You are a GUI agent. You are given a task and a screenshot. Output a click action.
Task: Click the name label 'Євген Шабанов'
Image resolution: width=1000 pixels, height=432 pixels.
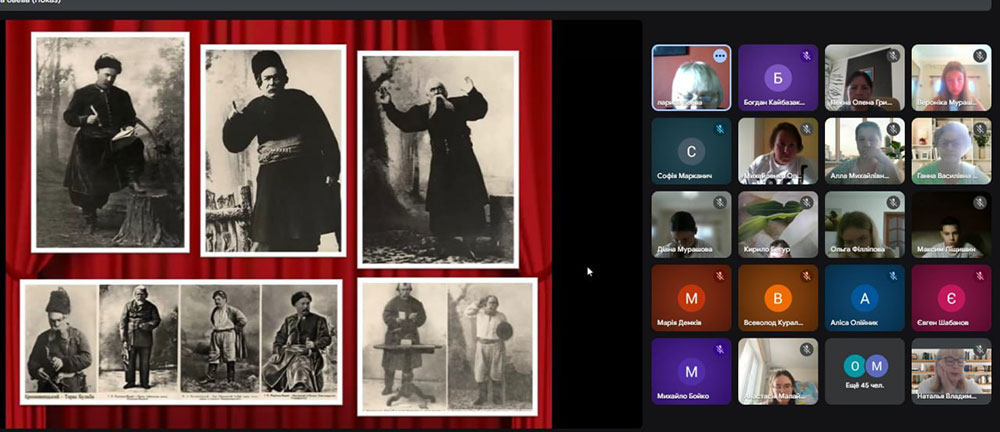click(x=943, y=323)
